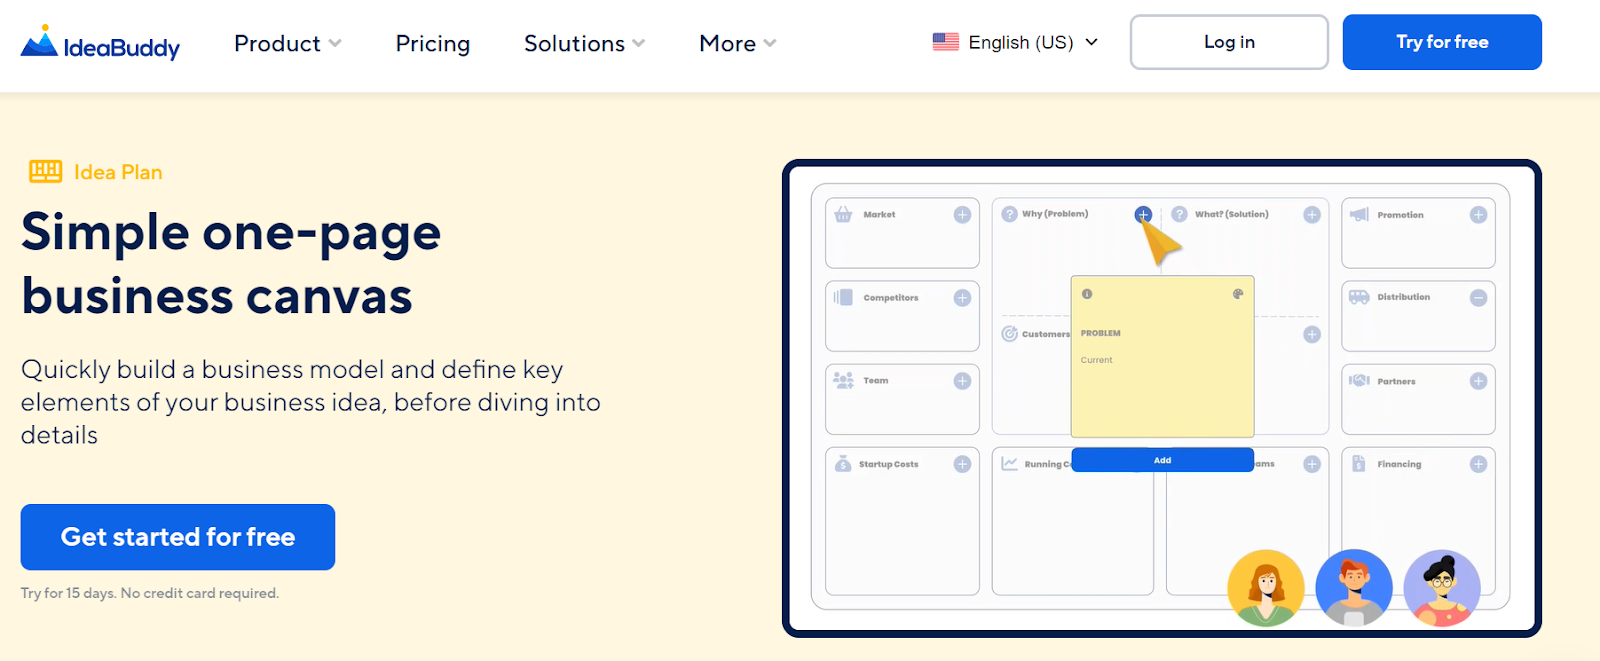
Task: Click the PROBLEM heading on sticky note
Action: pos(1100,333)
